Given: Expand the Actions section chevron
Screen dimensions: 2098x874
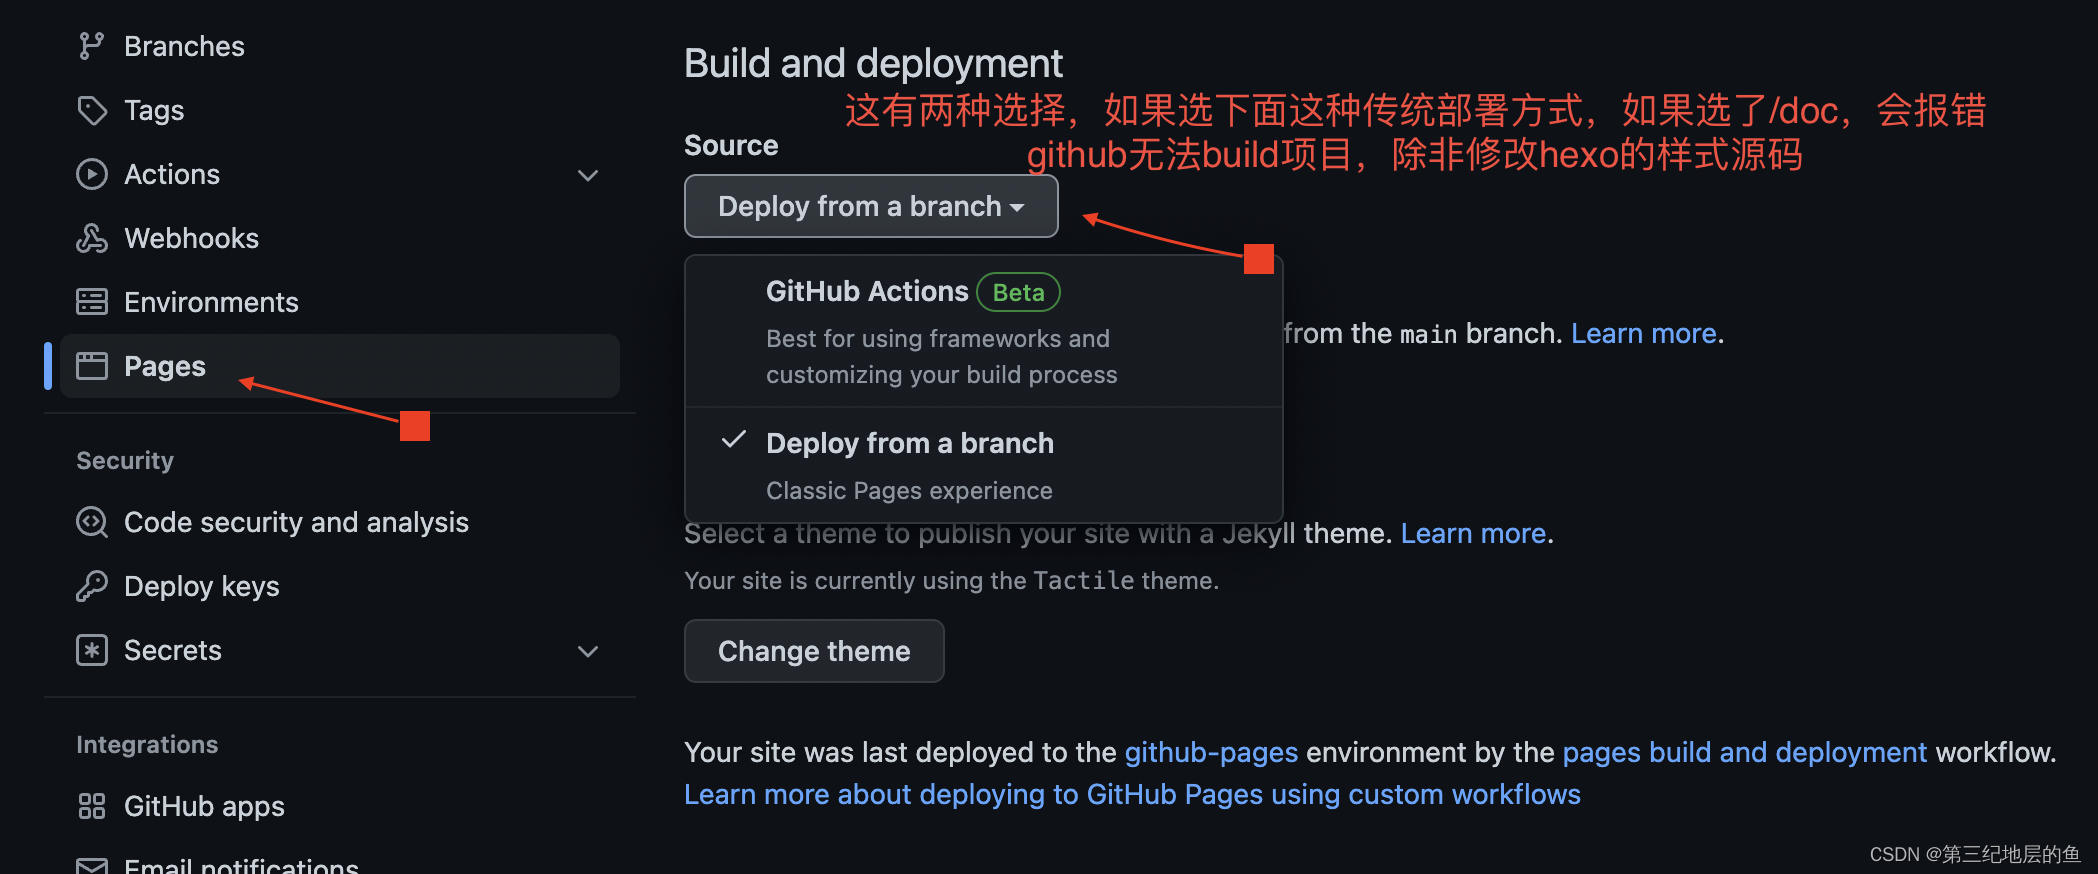Looking at the screenshot, I should click(x=588, y=175).
